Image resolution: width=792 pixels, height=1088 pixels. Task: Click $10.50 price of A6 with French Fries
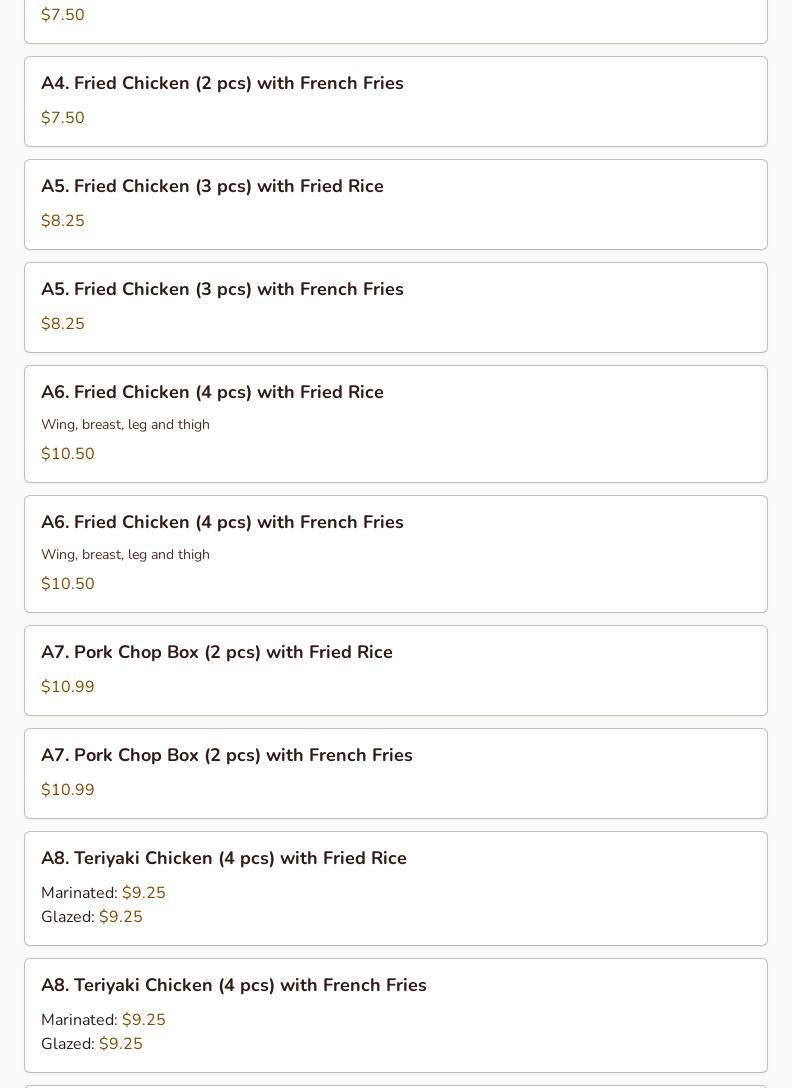68,584
